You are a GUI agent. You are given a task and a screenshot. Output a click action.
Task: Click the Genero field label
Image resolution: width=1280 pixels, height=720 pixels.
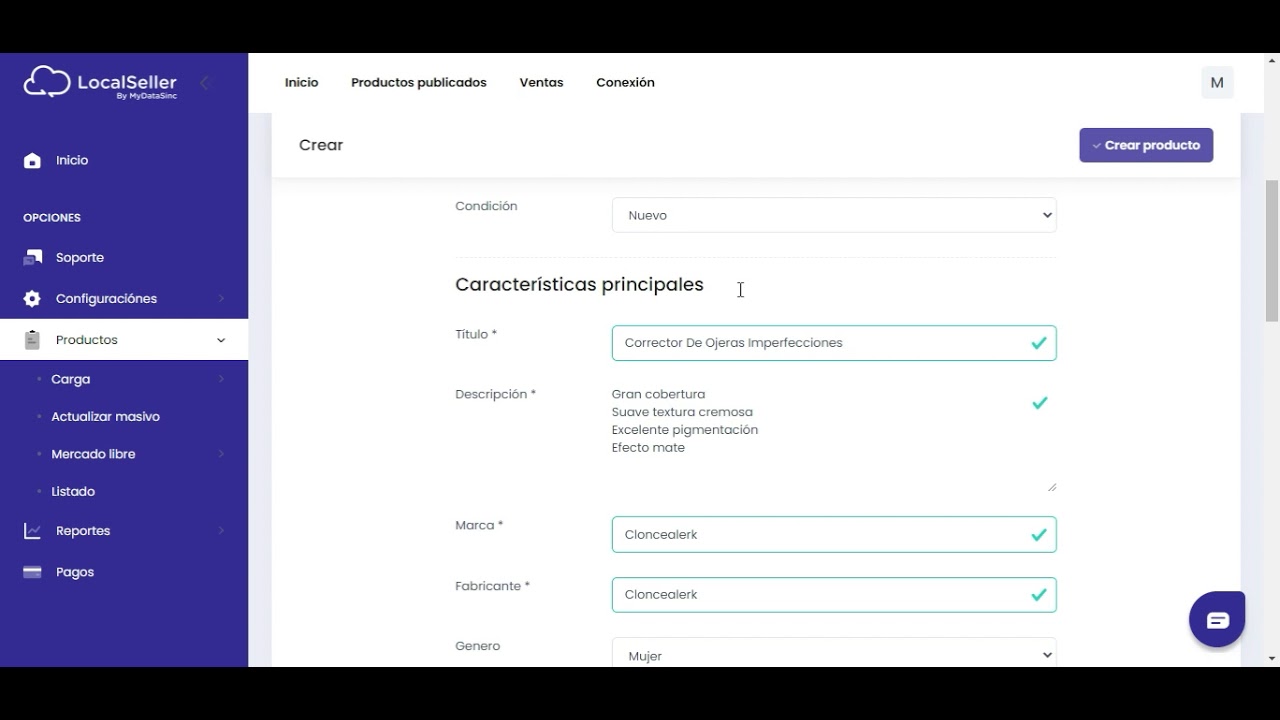477,646
